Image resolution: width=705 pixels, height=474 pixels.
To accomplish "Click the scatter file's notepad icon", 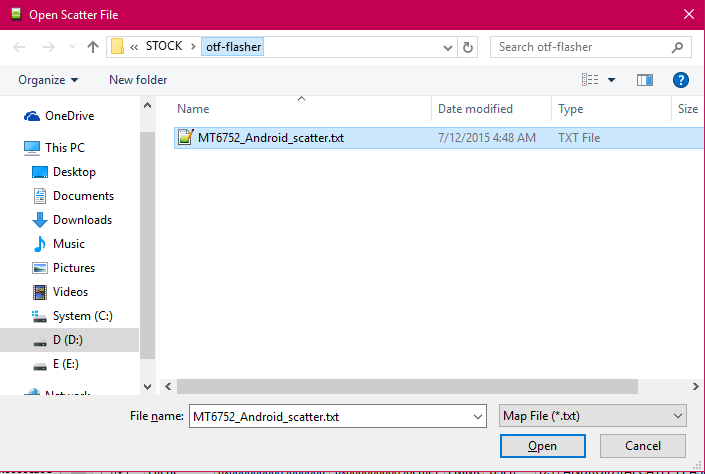I will pos(185,137).
